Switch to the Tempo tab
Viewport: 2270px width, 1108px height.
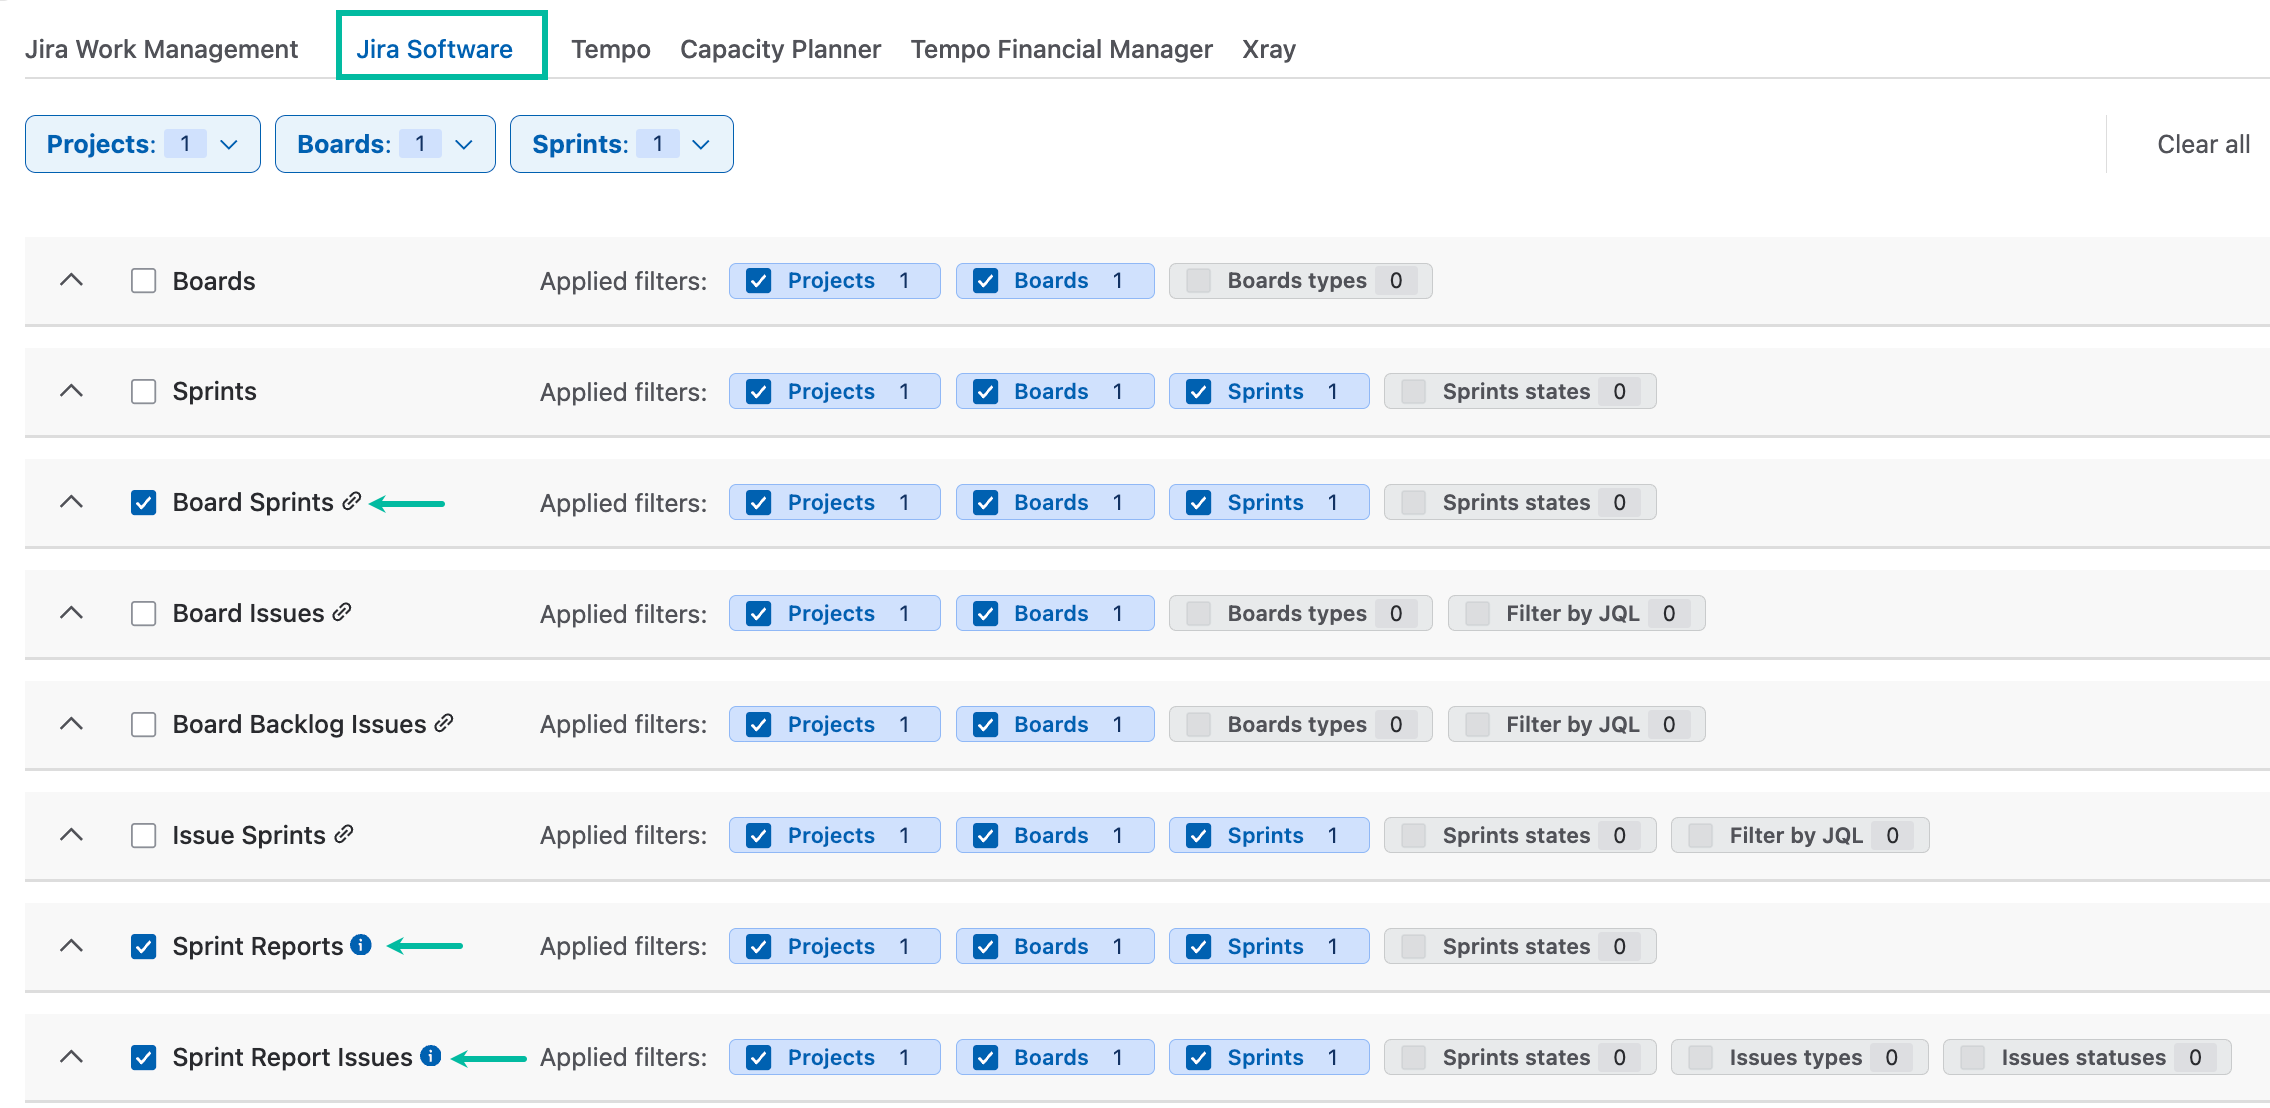611,49
